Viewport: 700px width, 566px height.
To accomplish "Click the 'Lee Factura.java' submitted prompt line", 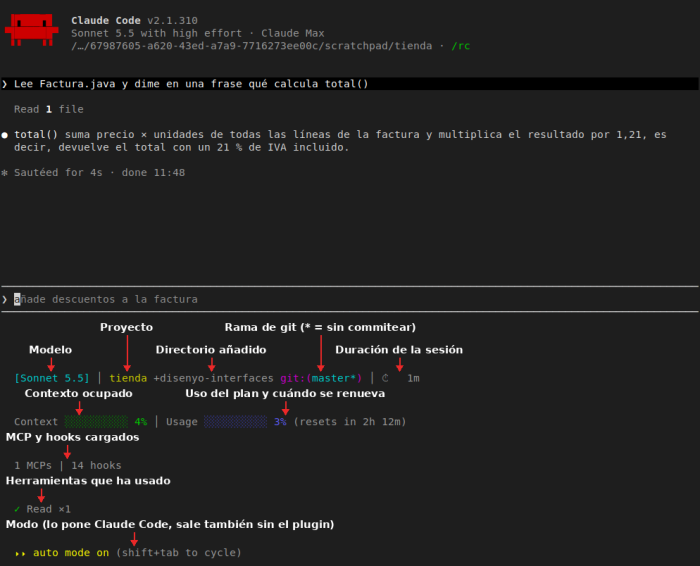I will tap(350, 84).
